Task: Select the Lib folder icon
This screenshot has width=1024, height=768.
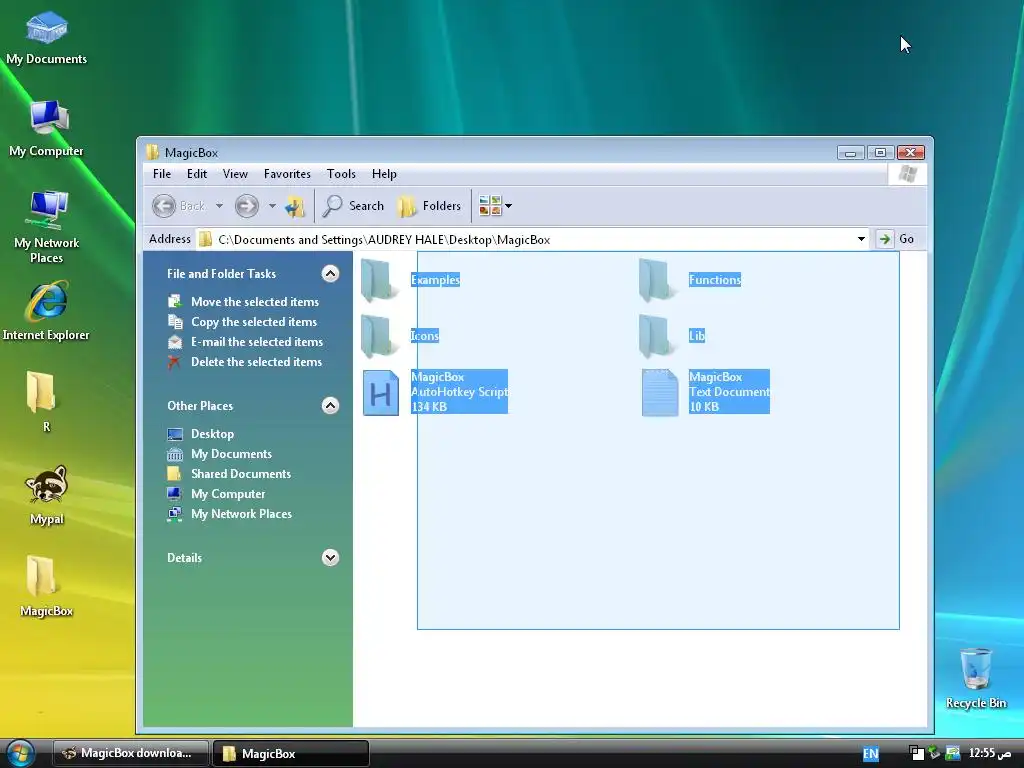Action: pyautogui.click(x=656, y=336)
